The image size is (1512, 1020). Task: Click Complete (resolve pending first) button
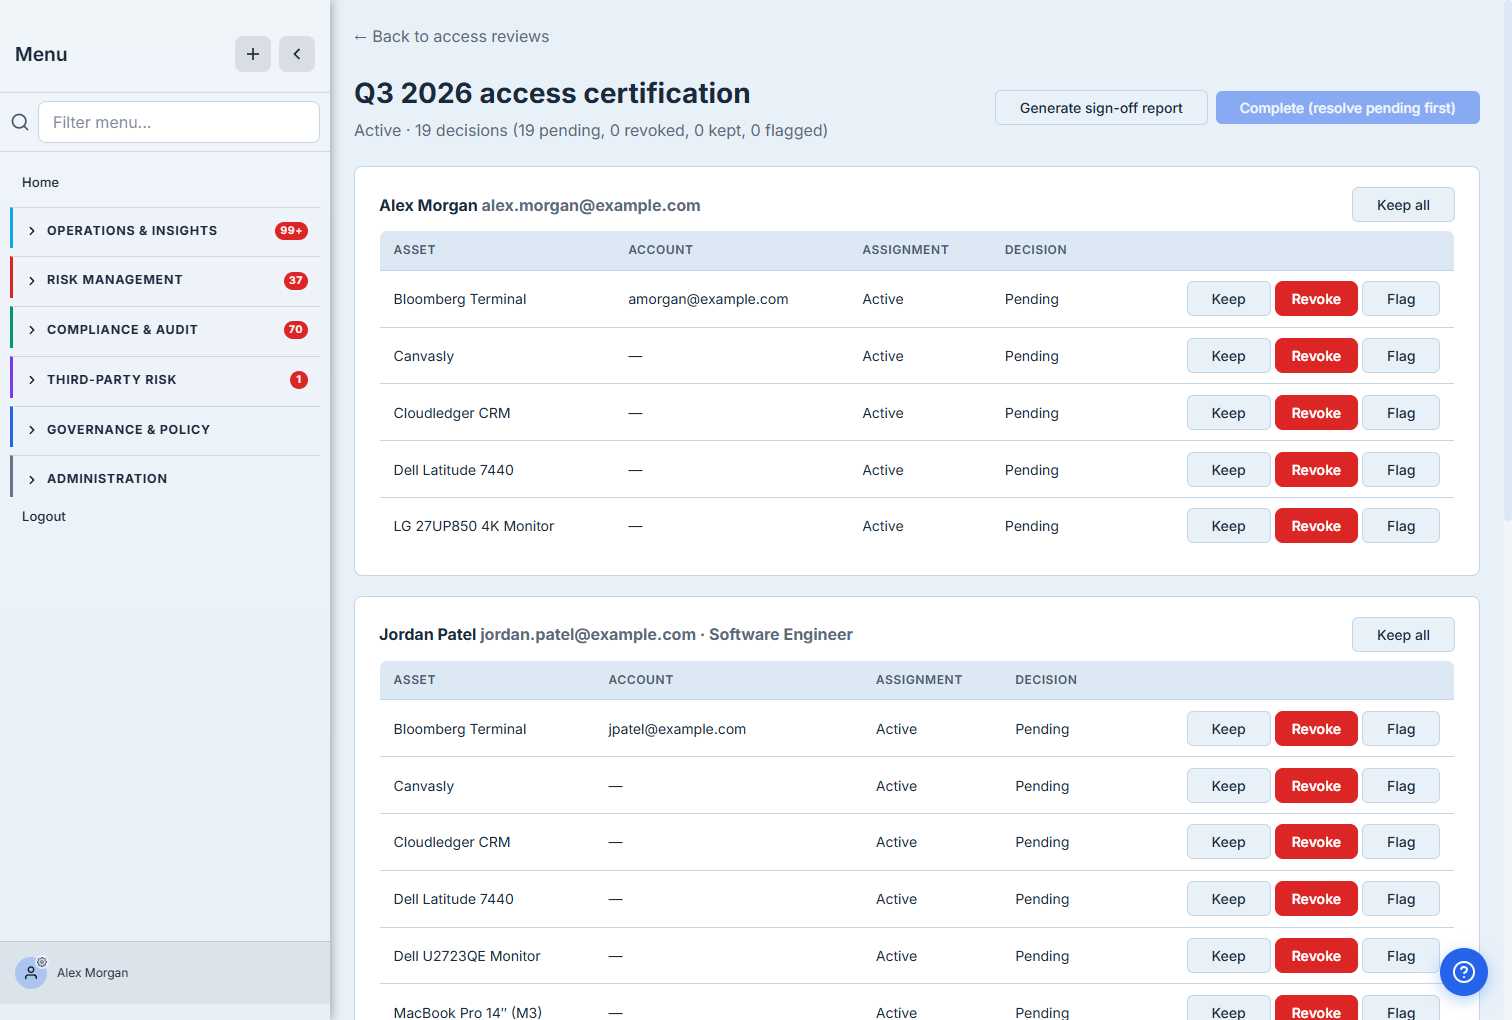pos(1348,108)
